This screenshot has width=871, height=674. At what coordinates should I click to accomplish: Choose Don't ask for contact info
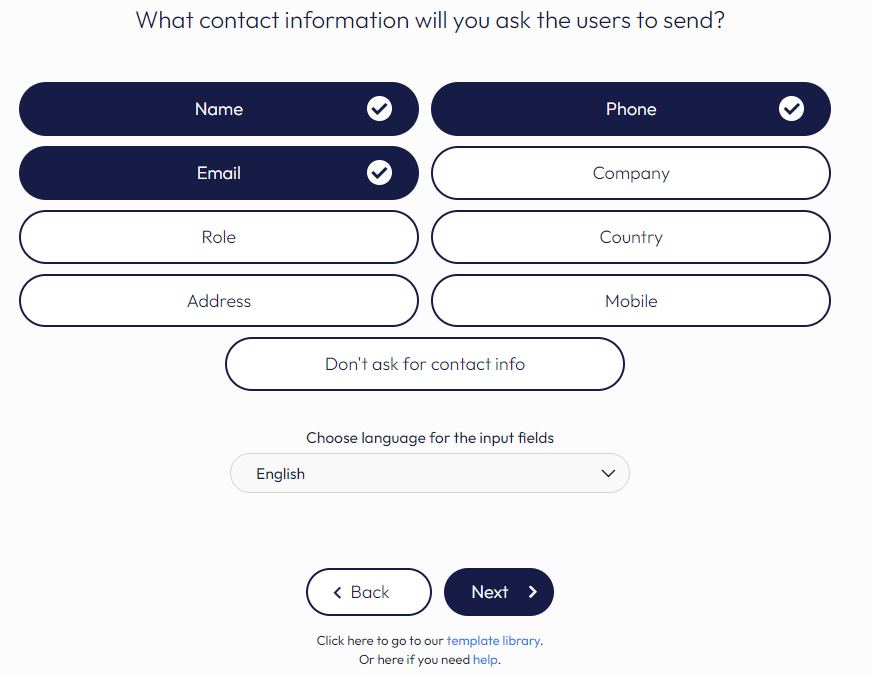[424, 364]
